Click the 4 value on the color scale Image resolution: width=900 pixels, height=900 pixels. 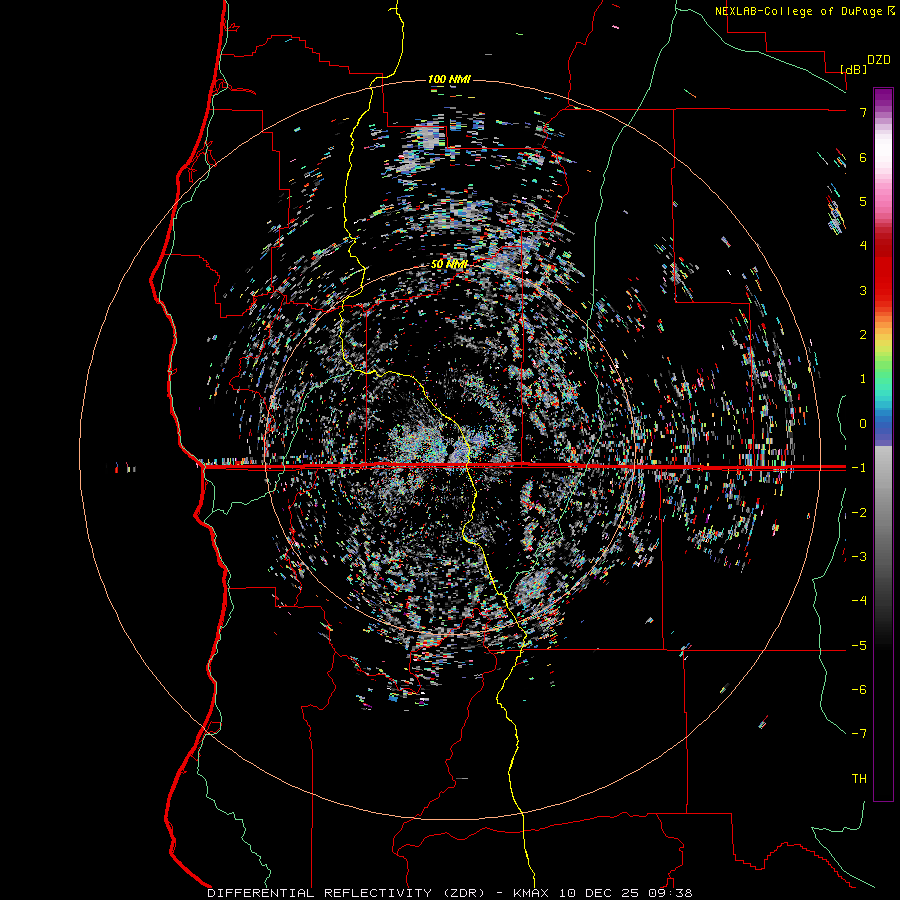863,246
